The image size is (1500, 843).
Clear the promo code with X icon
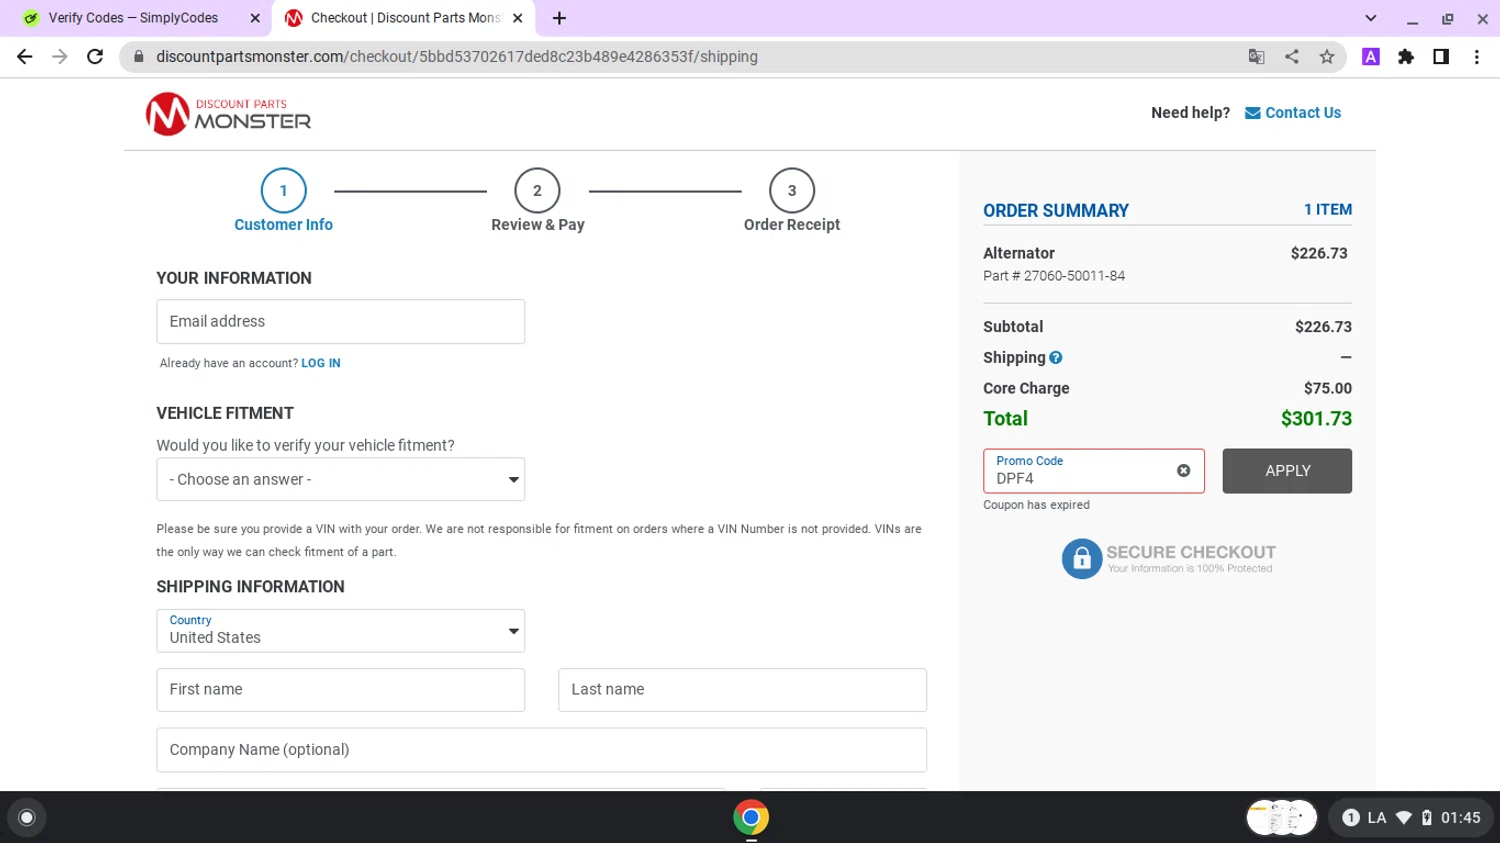click(x=1184, y=471)
